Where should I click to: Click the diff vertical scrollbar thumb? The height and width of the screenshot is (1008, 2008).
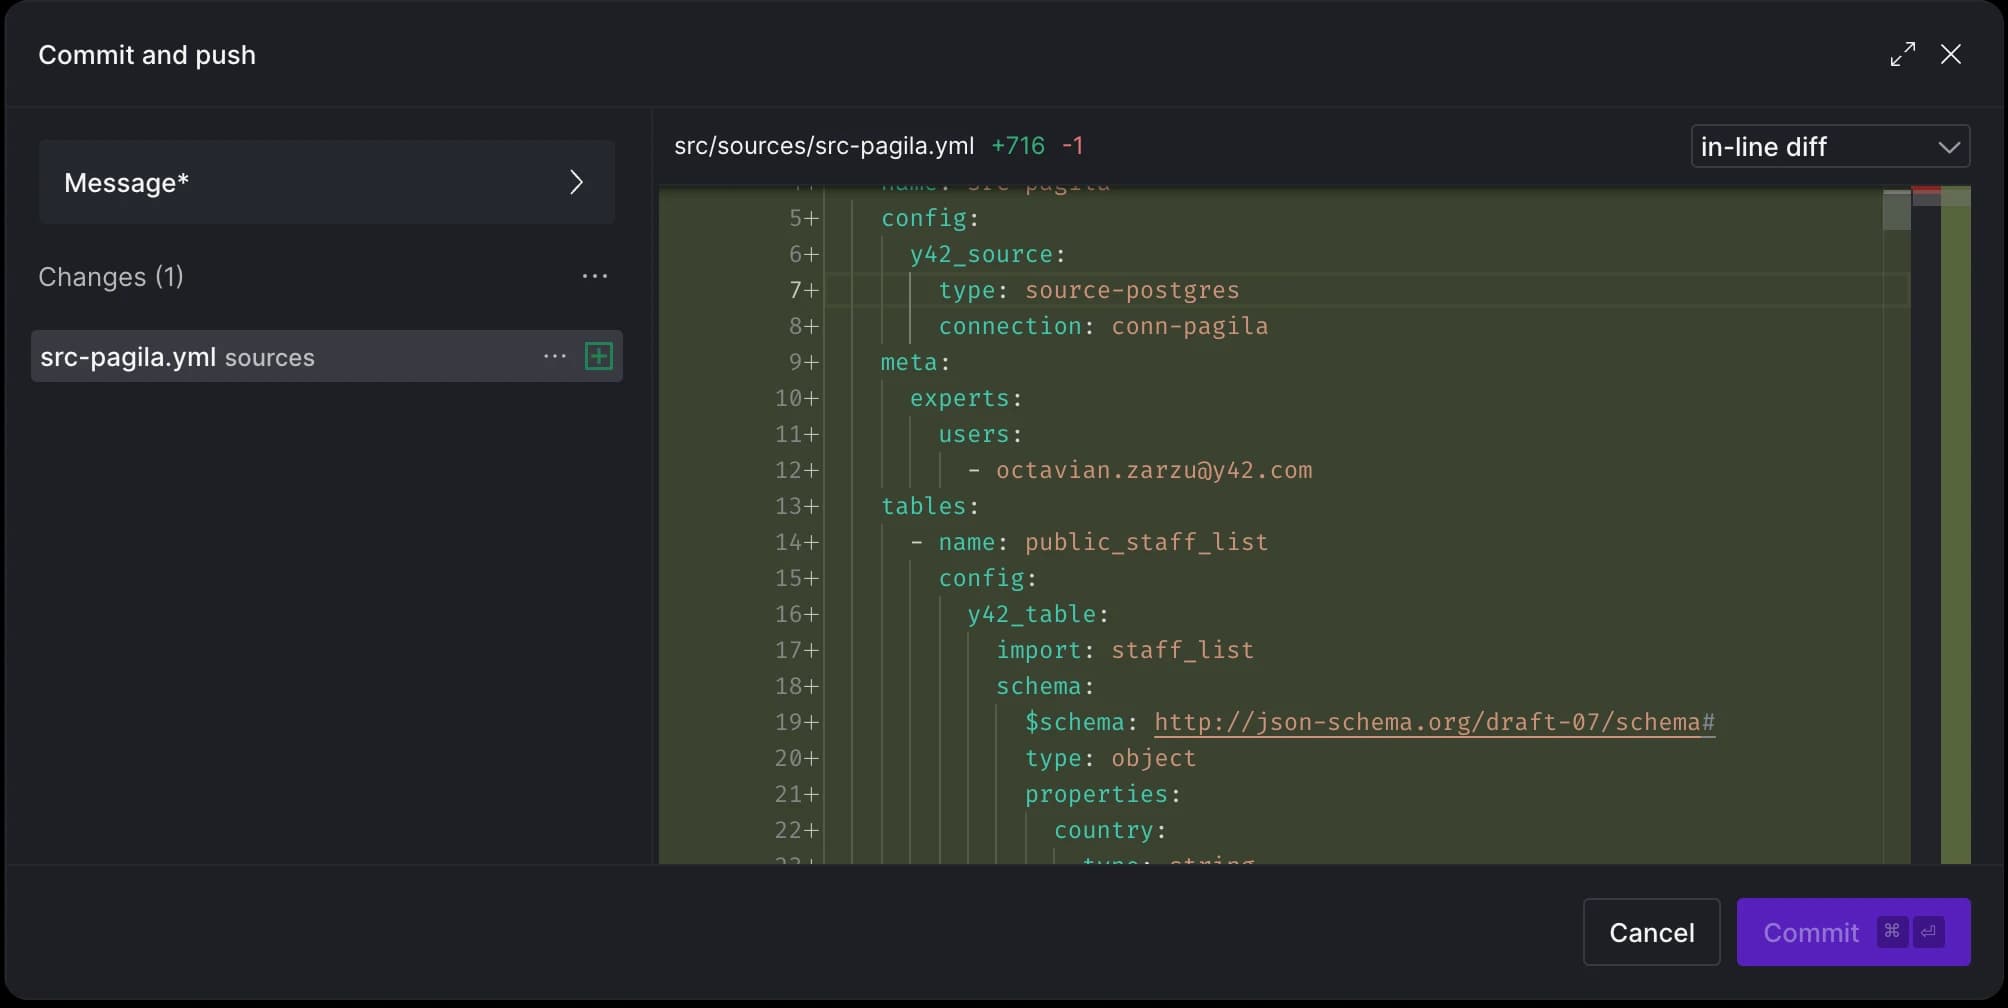point(1896,210)
